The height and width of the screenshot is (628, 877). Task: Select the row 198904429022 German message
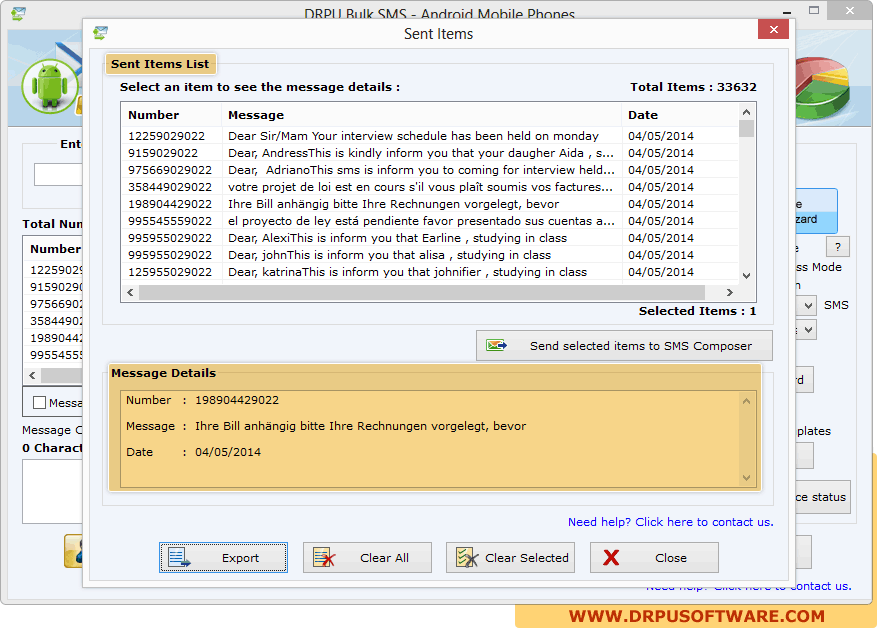[430, 204]
